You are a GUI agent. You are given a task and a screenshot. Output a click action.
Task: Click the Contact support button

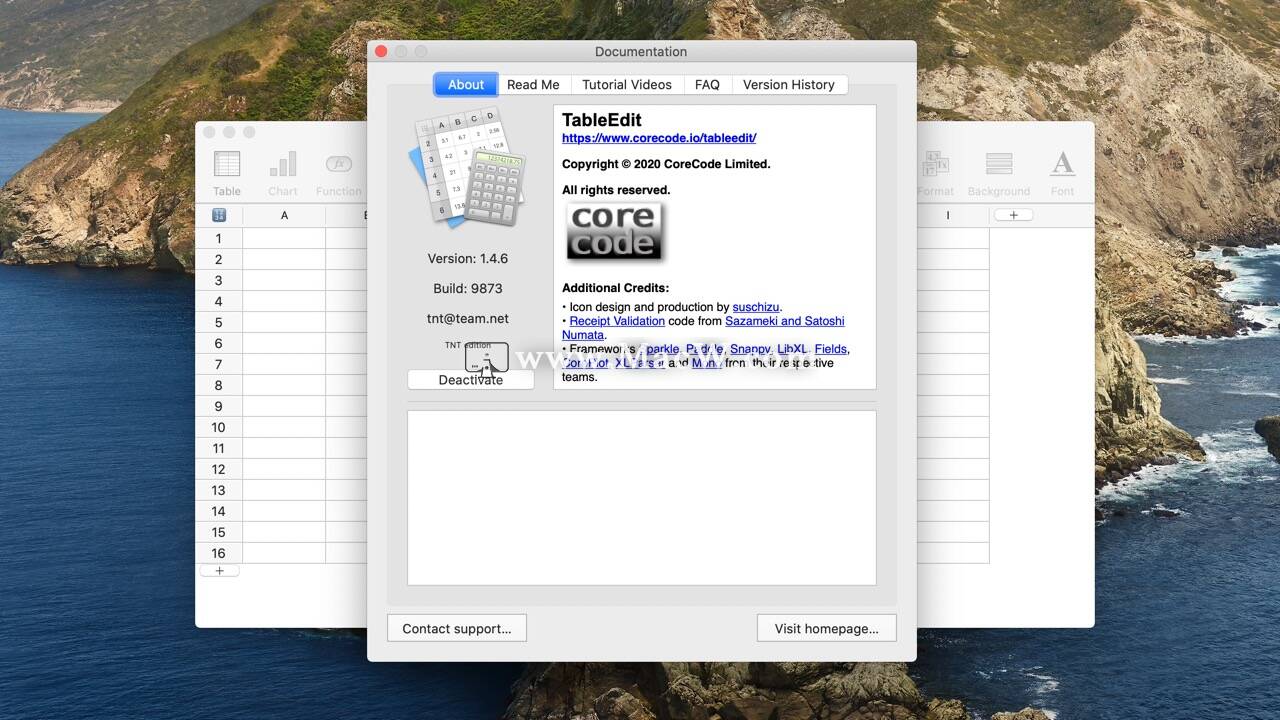point(457,628)
